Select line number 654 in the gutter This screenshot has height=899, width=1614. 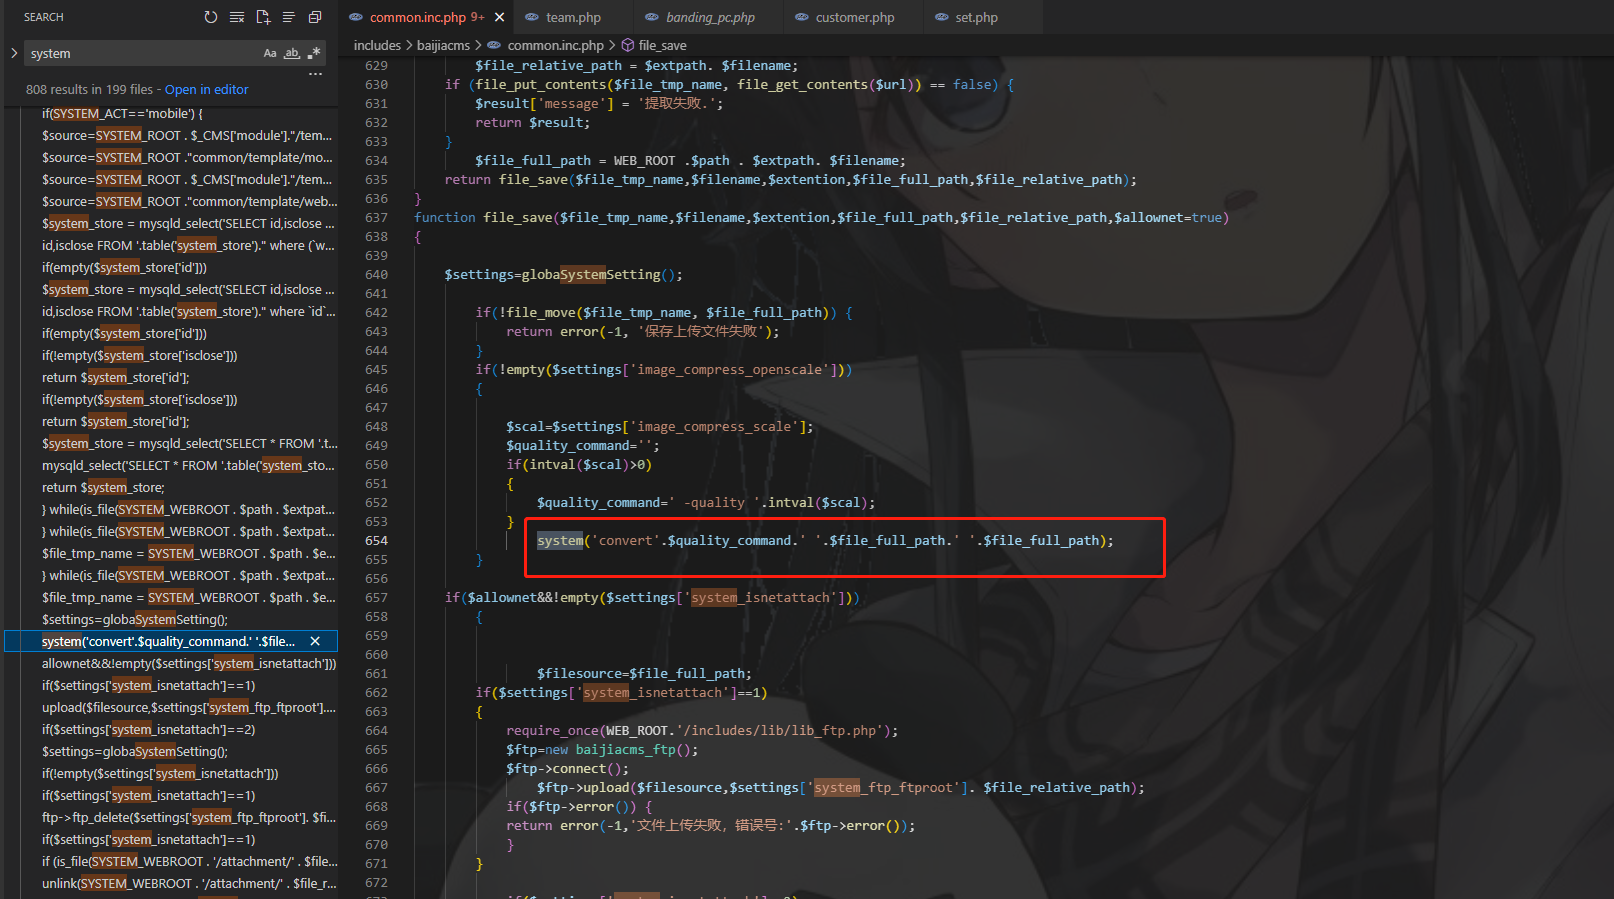pyautogui.click(x=376, y=541)
